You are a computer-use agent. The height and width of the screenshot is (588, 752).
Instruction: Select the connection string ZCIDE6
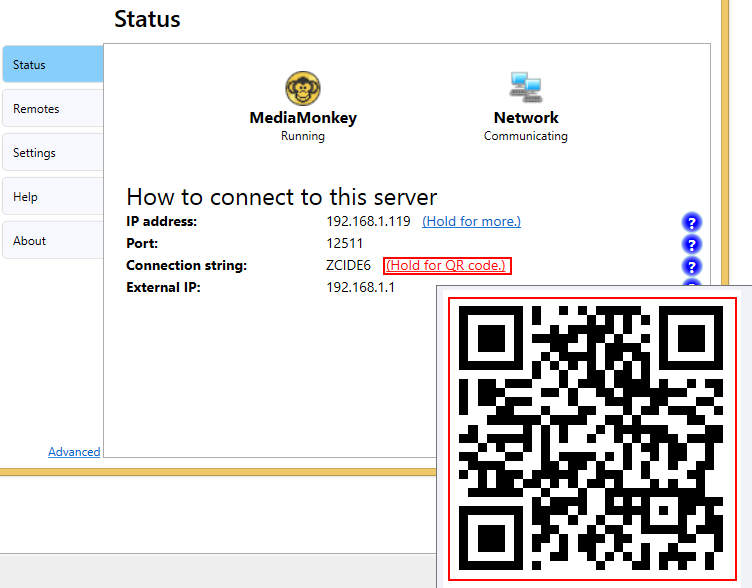click(x=348, y=265)
